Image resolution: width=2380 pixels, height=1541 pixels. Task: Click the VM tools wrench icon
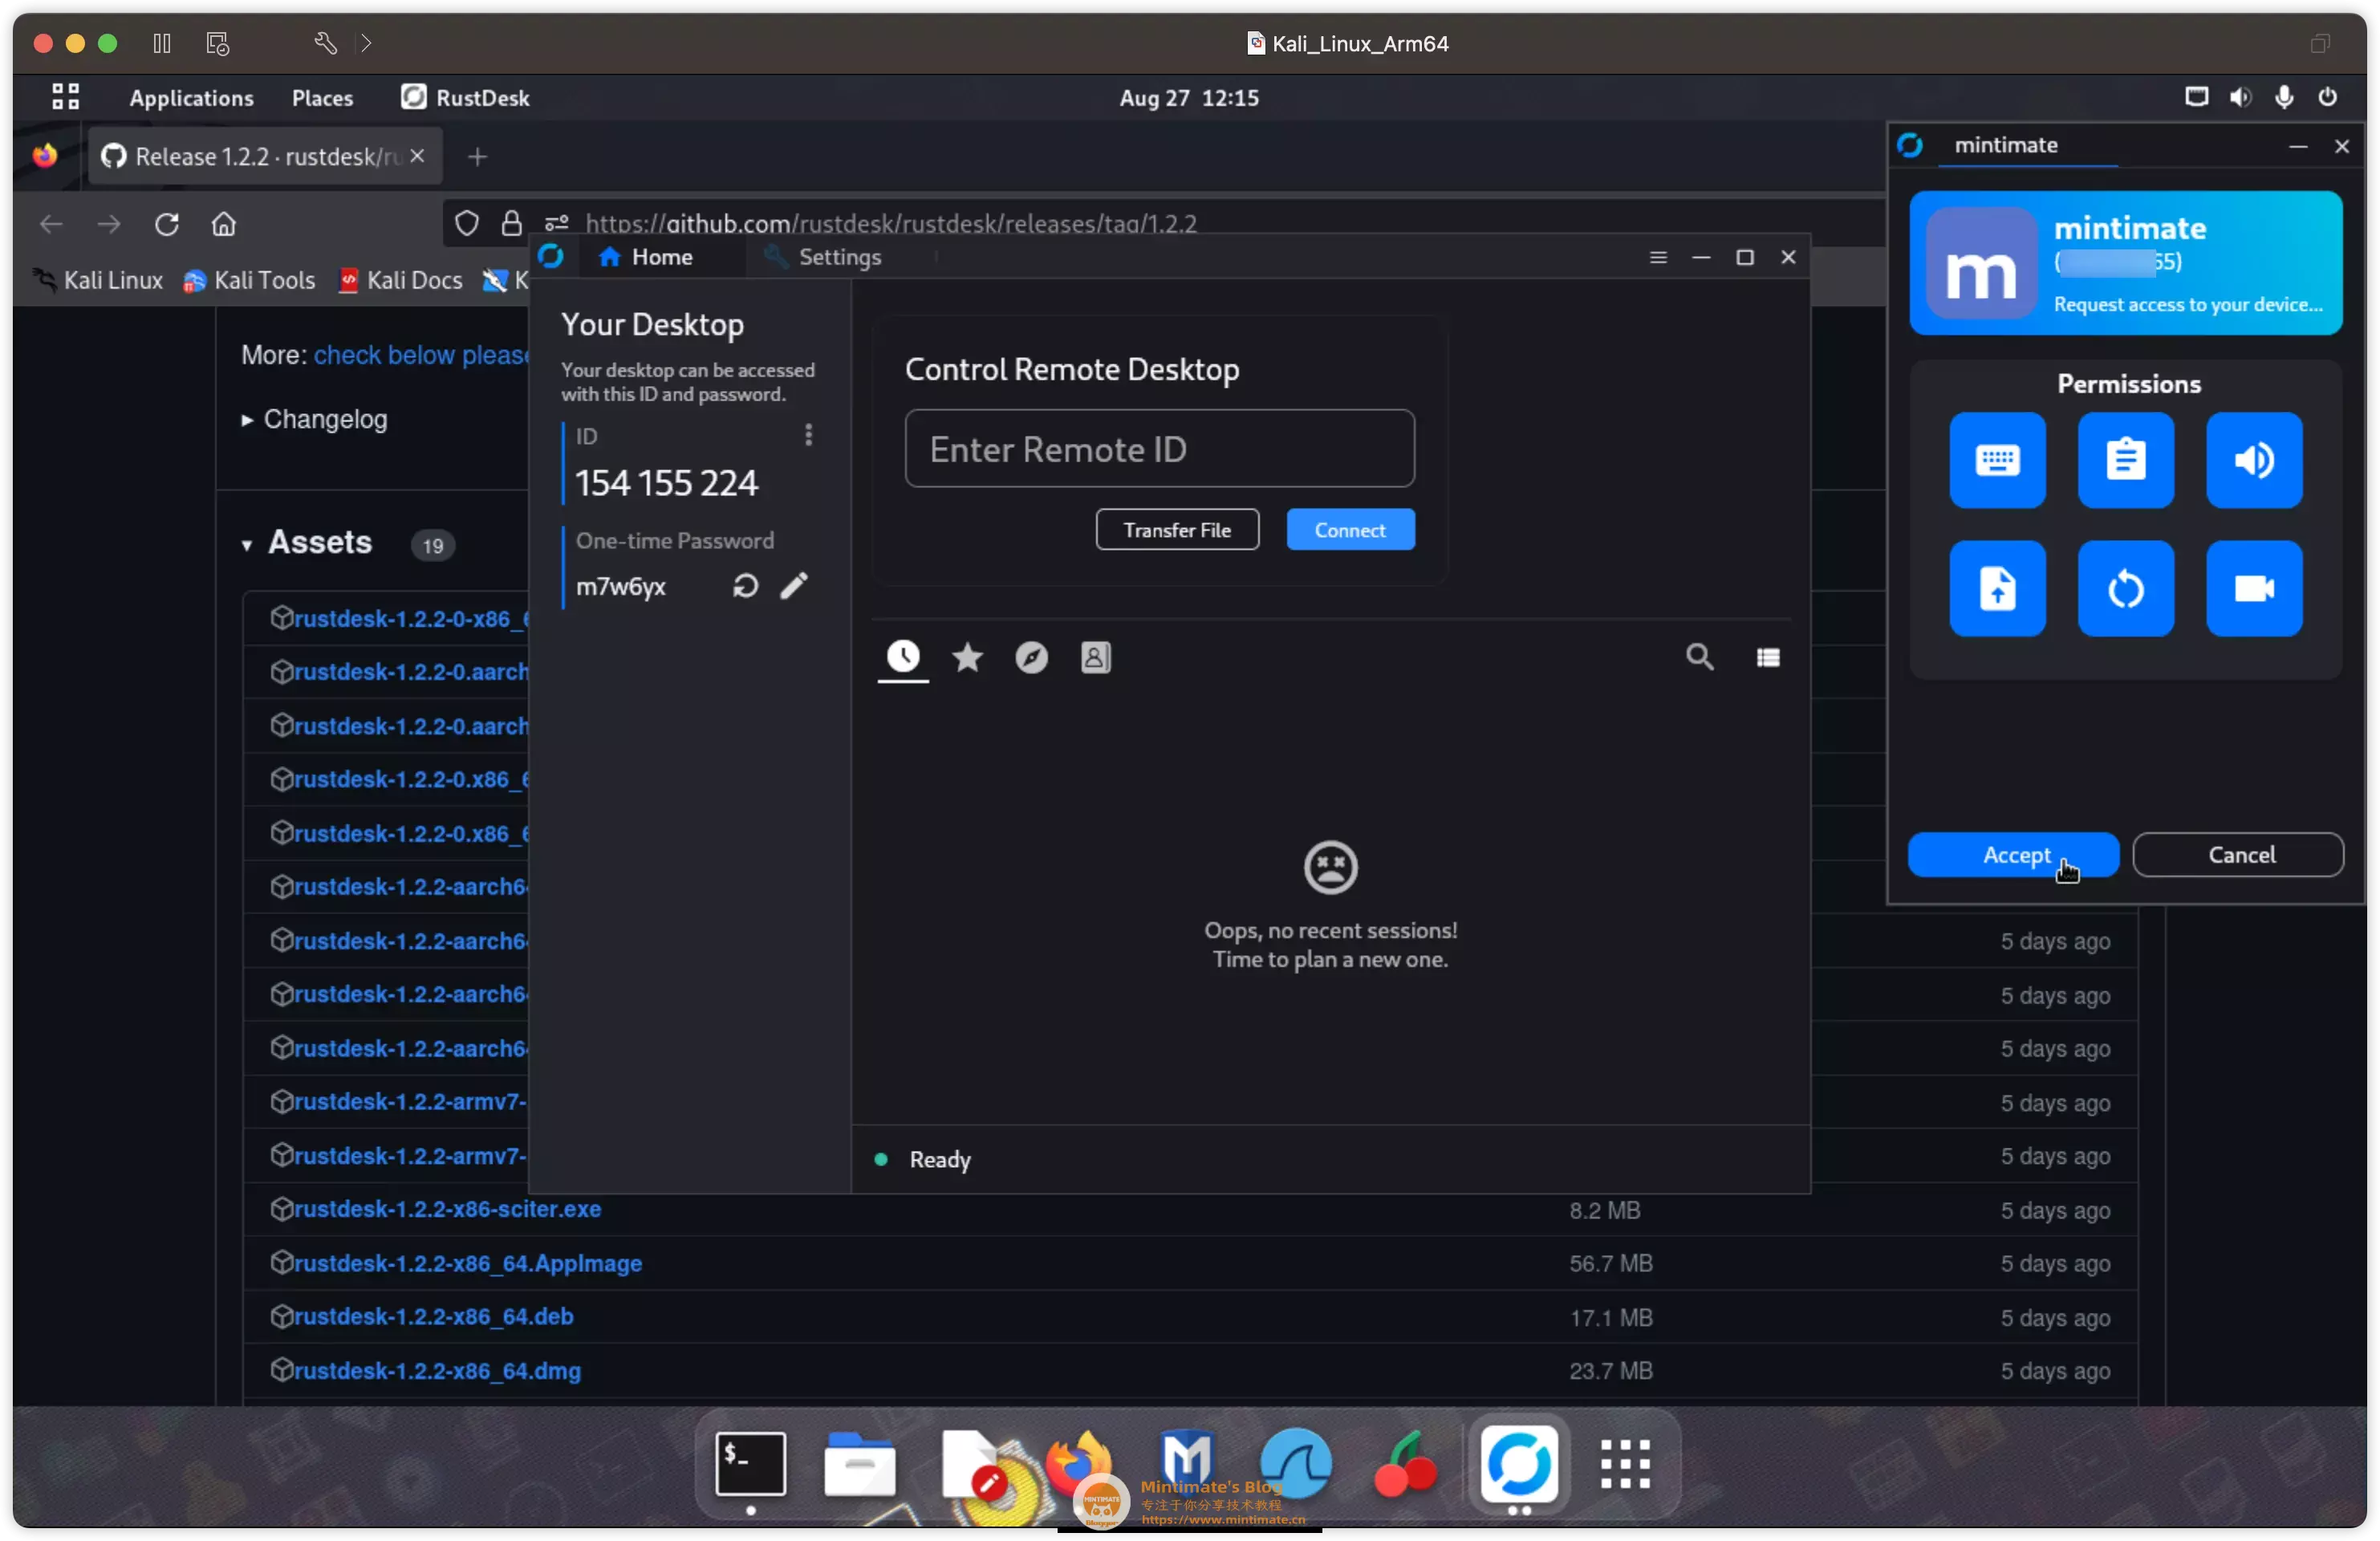(325, 43)
